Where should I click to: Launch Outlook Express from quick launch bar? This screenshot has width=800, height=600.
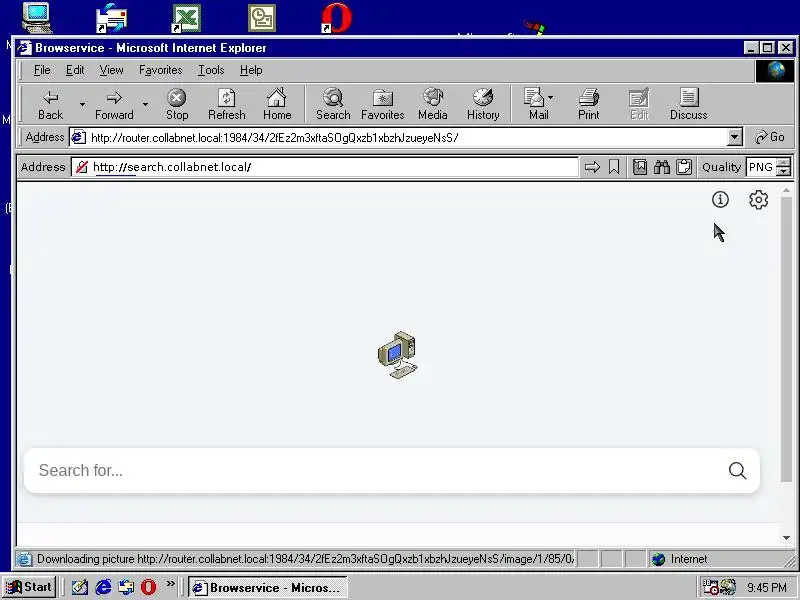point(126,587)
